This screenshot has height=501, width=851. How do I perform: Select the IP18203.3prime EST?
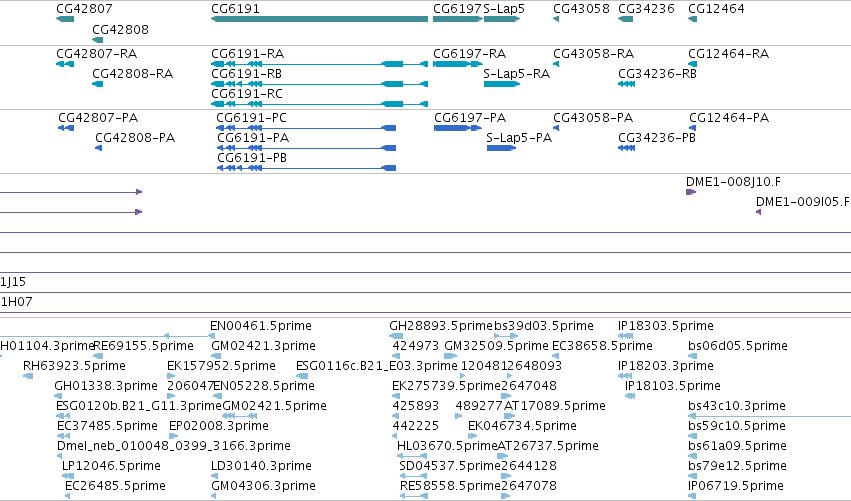click(x=625, y=376)
